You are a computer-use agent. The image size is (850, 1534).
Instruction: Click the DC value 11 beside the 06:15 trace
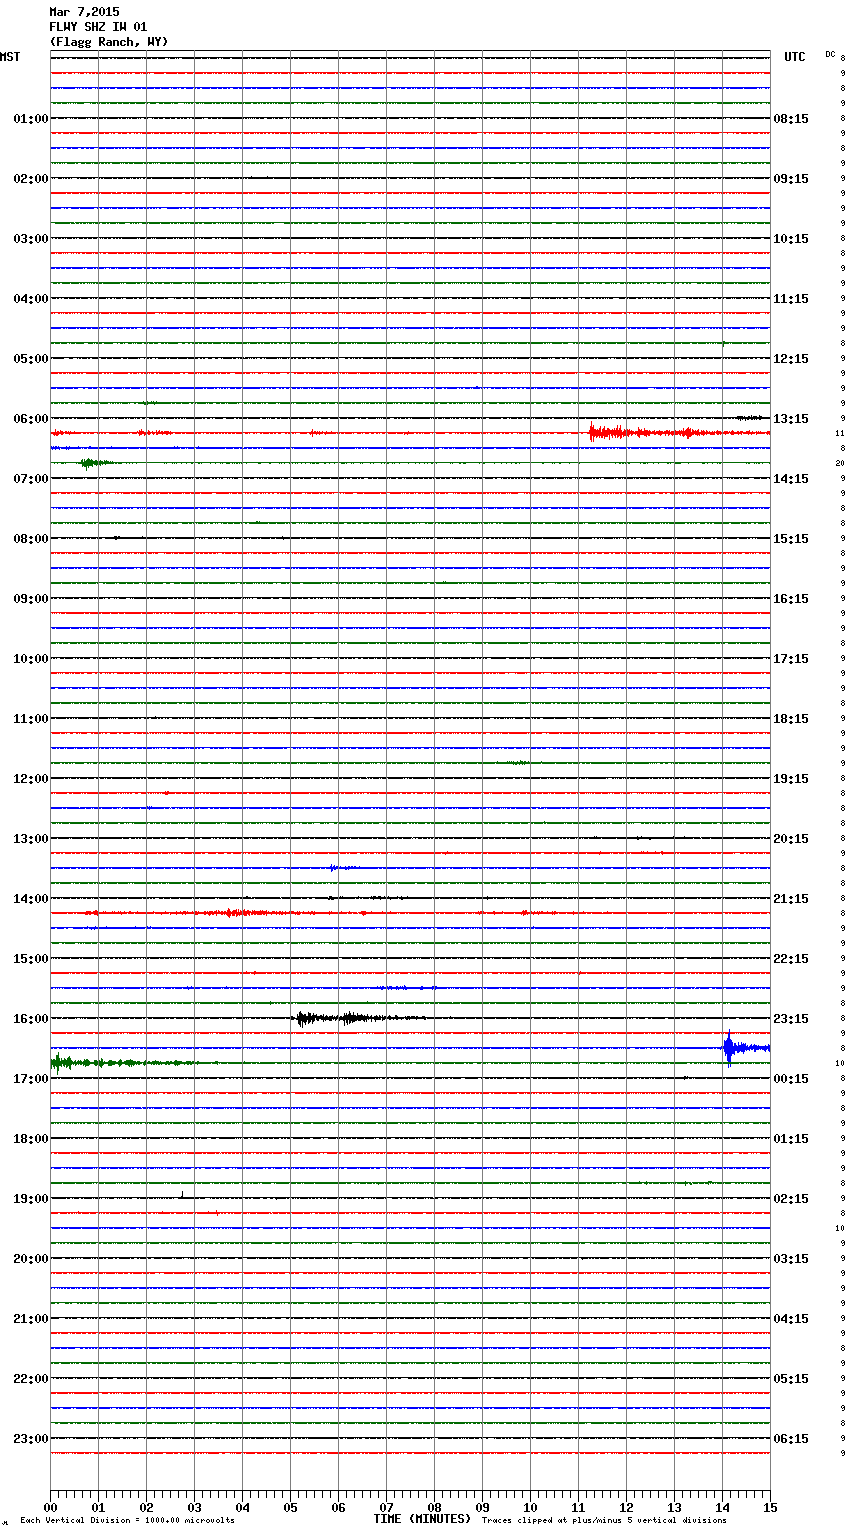(840, 433)
